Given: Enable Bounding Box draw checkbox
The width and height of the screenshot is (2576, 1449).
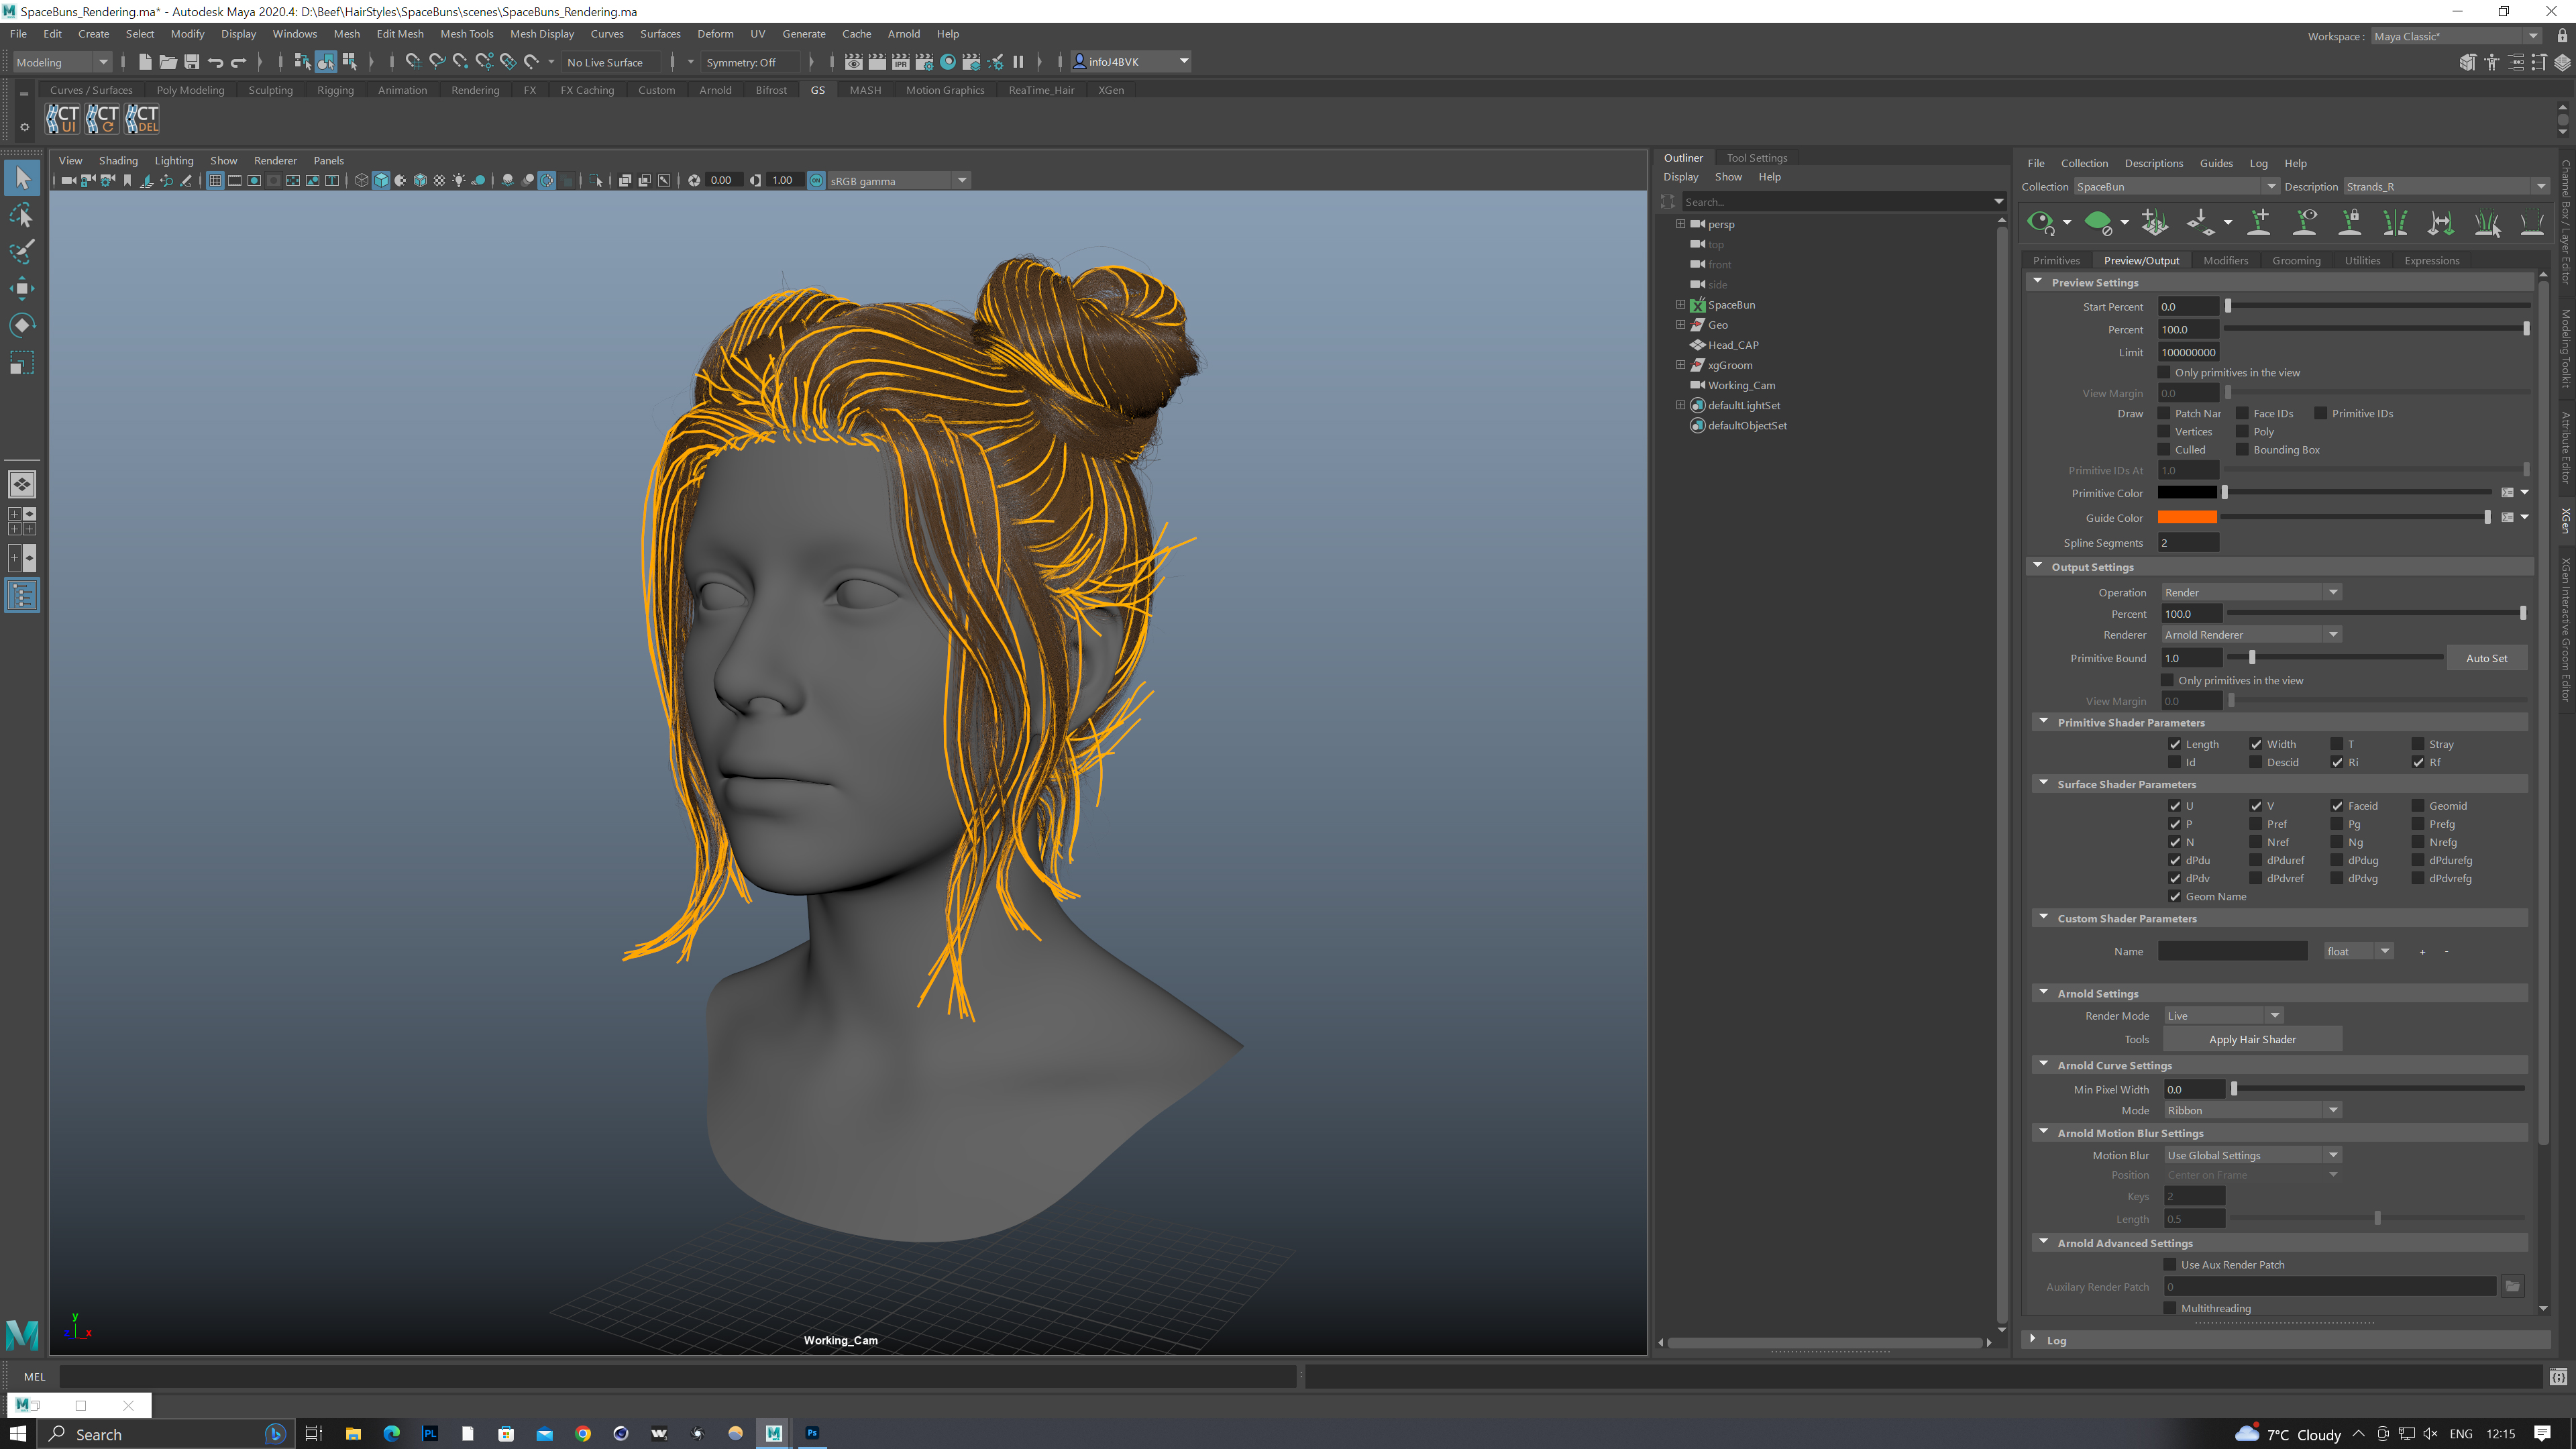Looking at the screenshot, I should coord(2242,450).
